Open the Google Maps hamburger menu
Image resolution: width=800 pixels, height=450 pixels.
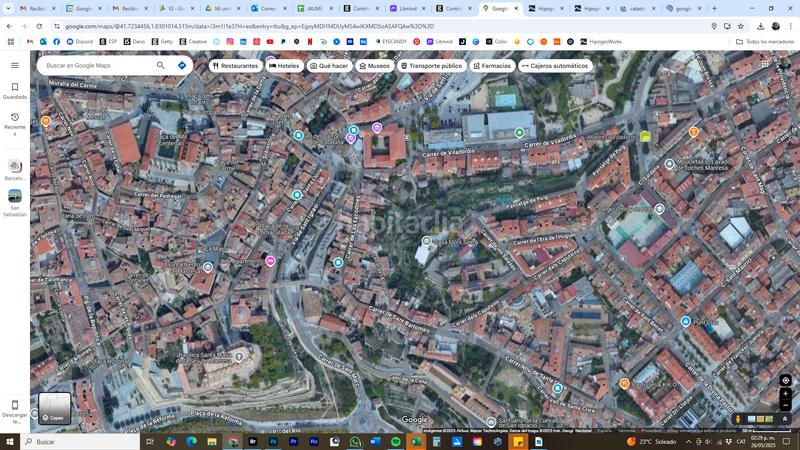click(x=15, y=65)
